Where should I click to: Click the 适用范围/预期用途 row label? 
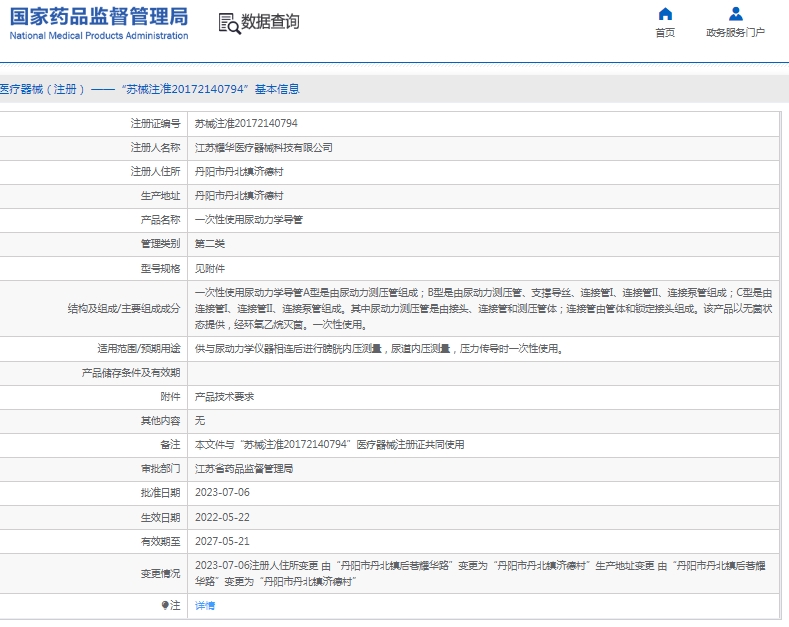pos(139,349)
